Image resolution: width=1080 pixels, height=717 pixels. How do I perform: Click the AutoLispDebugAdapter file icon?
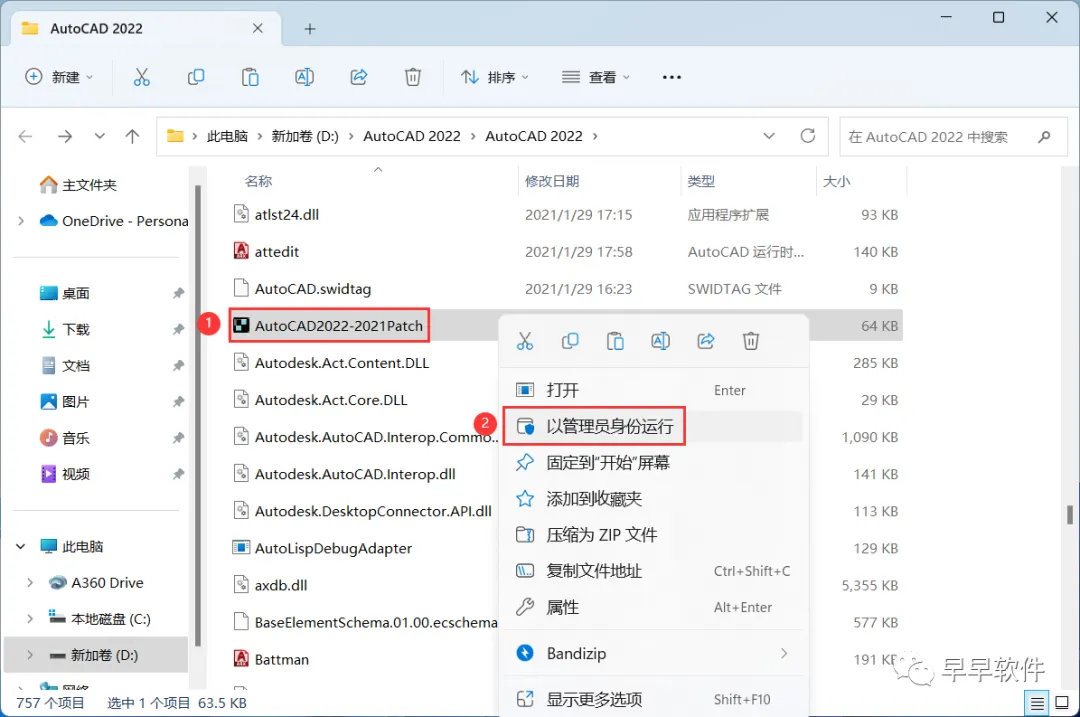tap(241, 548)
